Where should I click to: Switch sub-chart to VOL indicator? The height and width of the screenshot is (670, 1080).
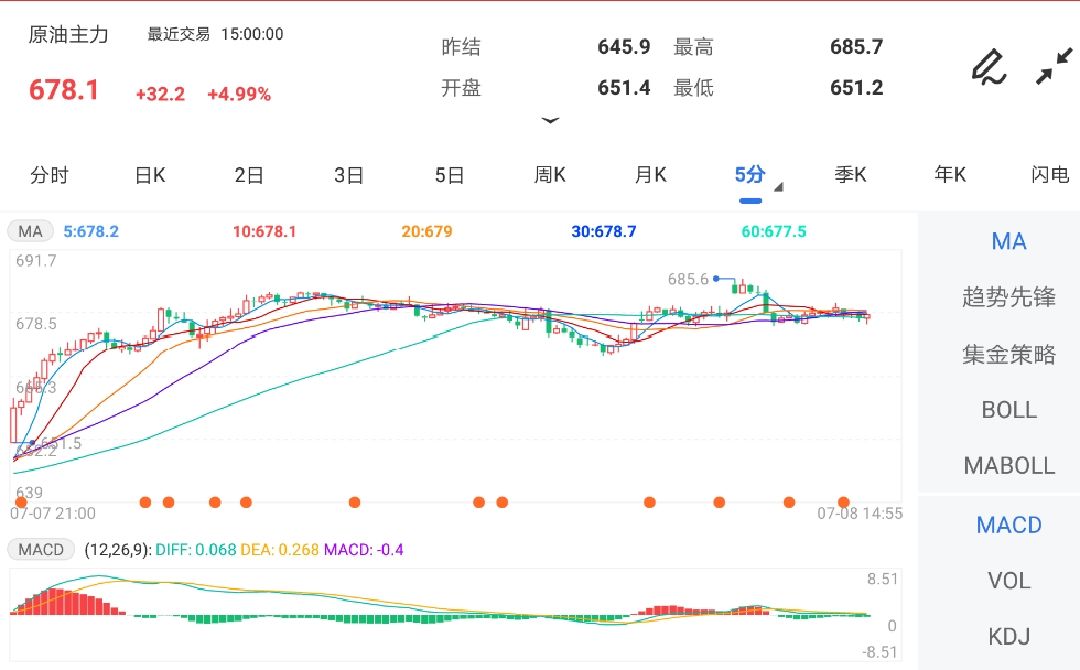(x=1008, y=581)
